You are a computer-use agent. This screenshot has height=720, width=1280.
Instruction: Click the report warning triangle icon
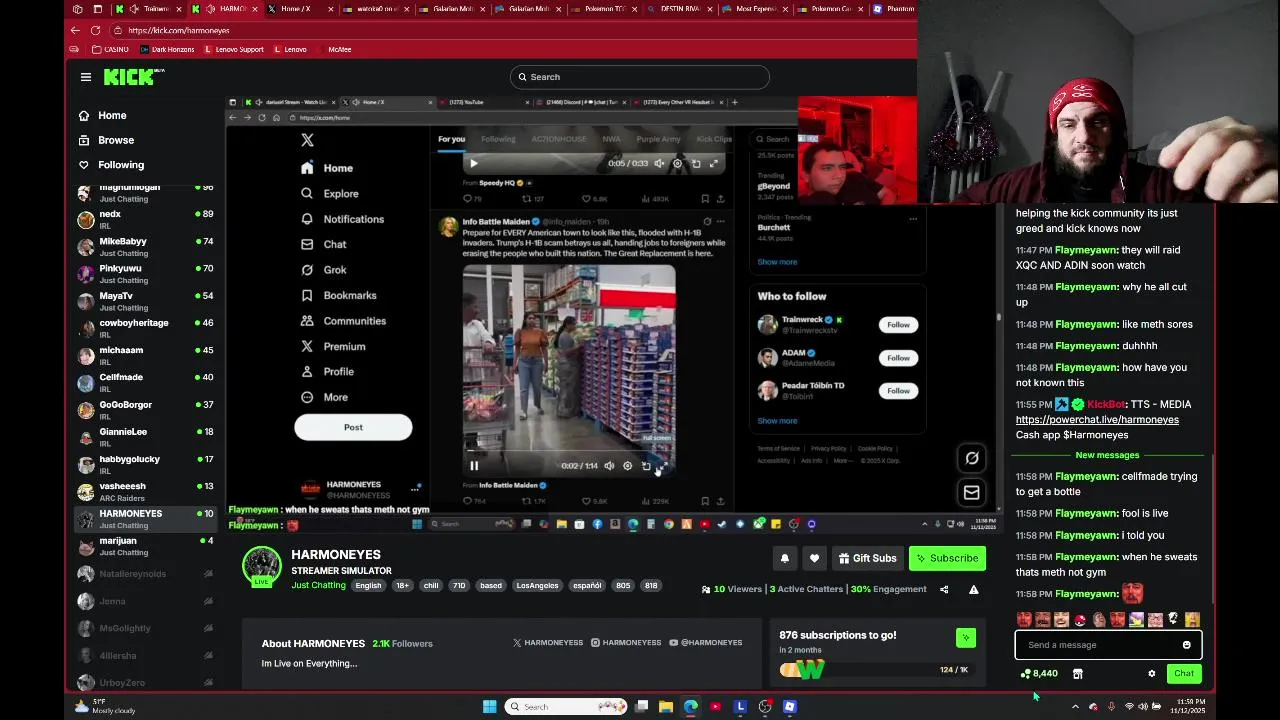click(973, 589)
